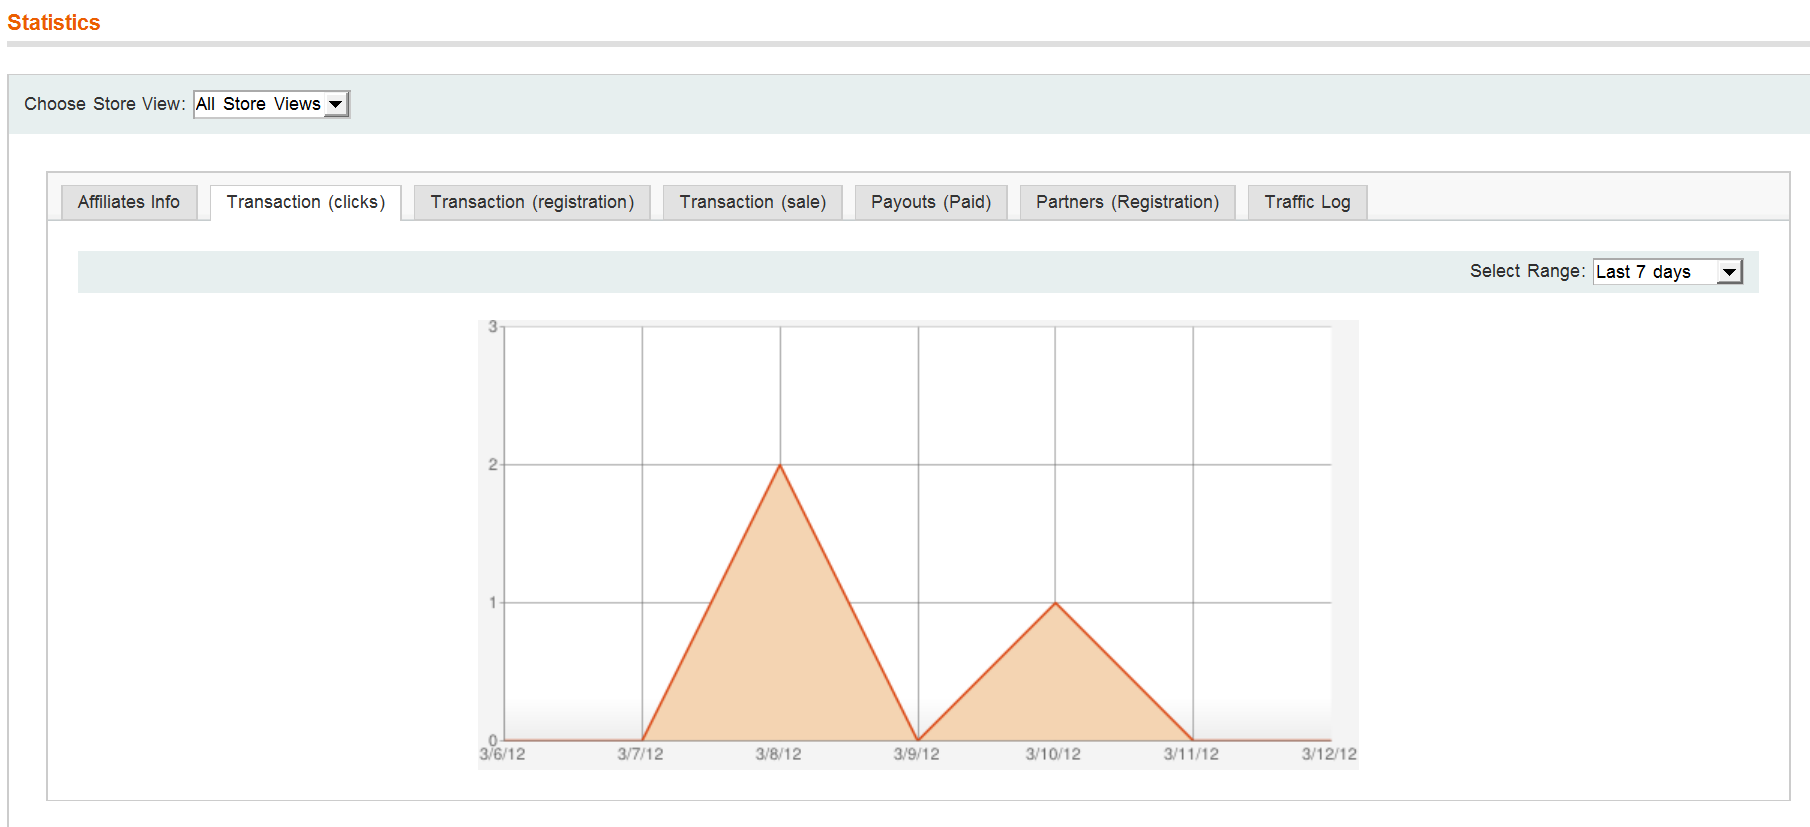Screen dimensions: 1810x827
Task: Select the Transaction (clicks) tab
Action: [x=305, y=202]
